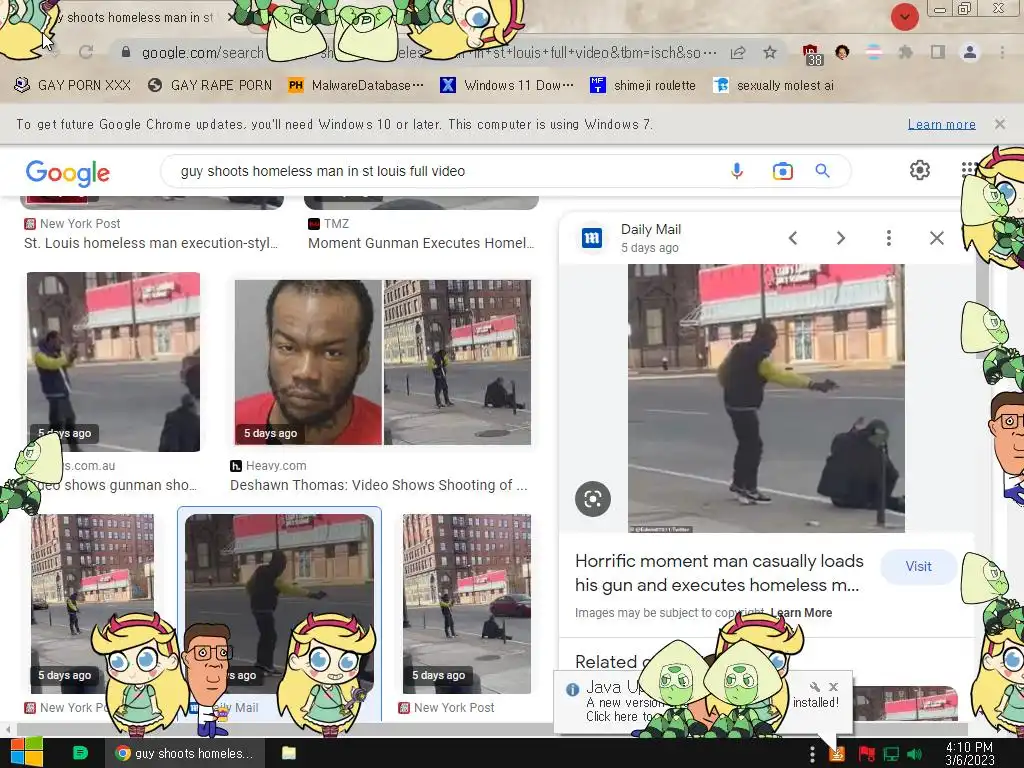This screenshot has height=768, width=1024.
Task: Open the TMZ result title
Action: point(421,243)
